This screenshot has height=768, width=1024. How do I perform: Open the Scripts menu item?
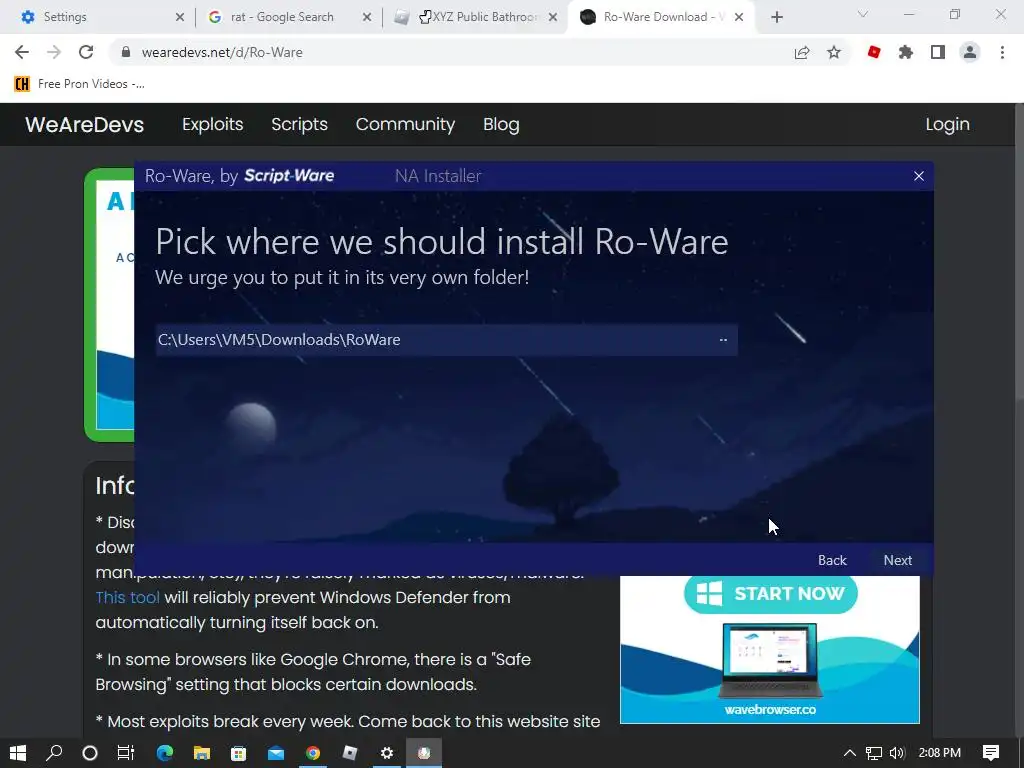[299, 124]
